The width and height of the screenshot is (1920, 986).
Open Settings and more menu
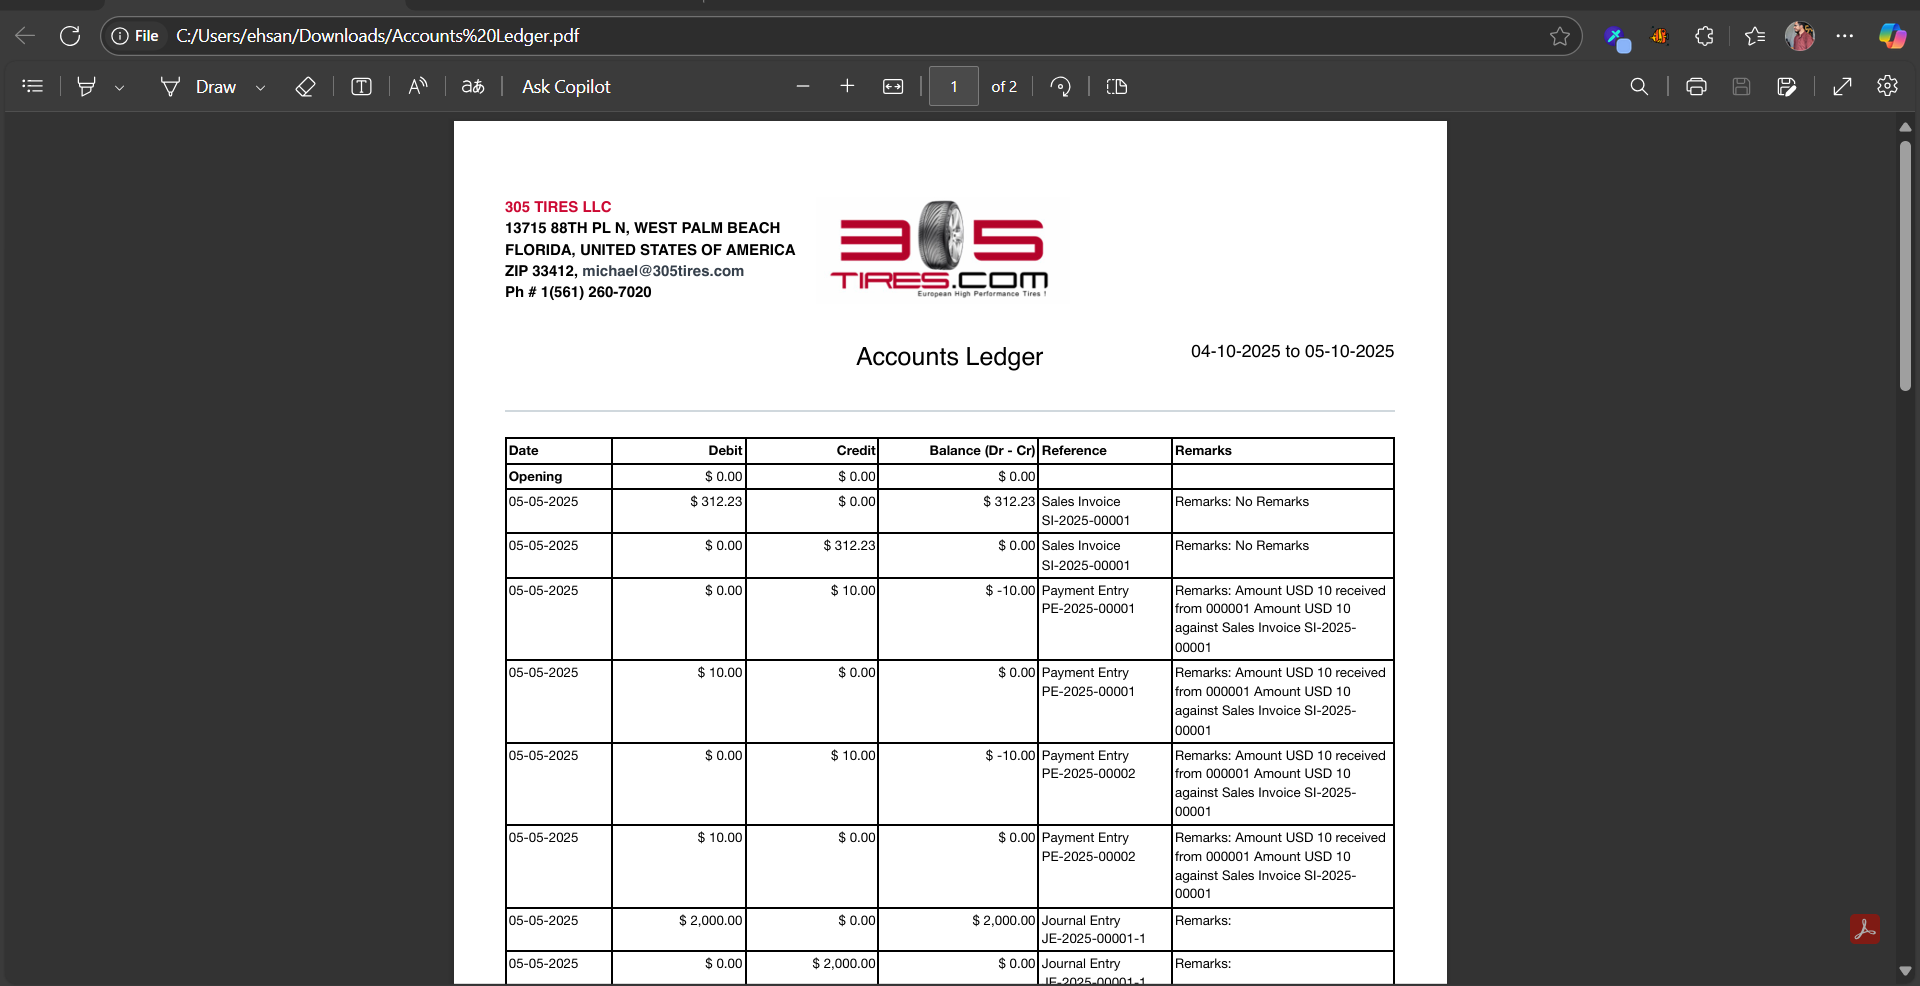pyautogui.click(x=1845, y=36)
